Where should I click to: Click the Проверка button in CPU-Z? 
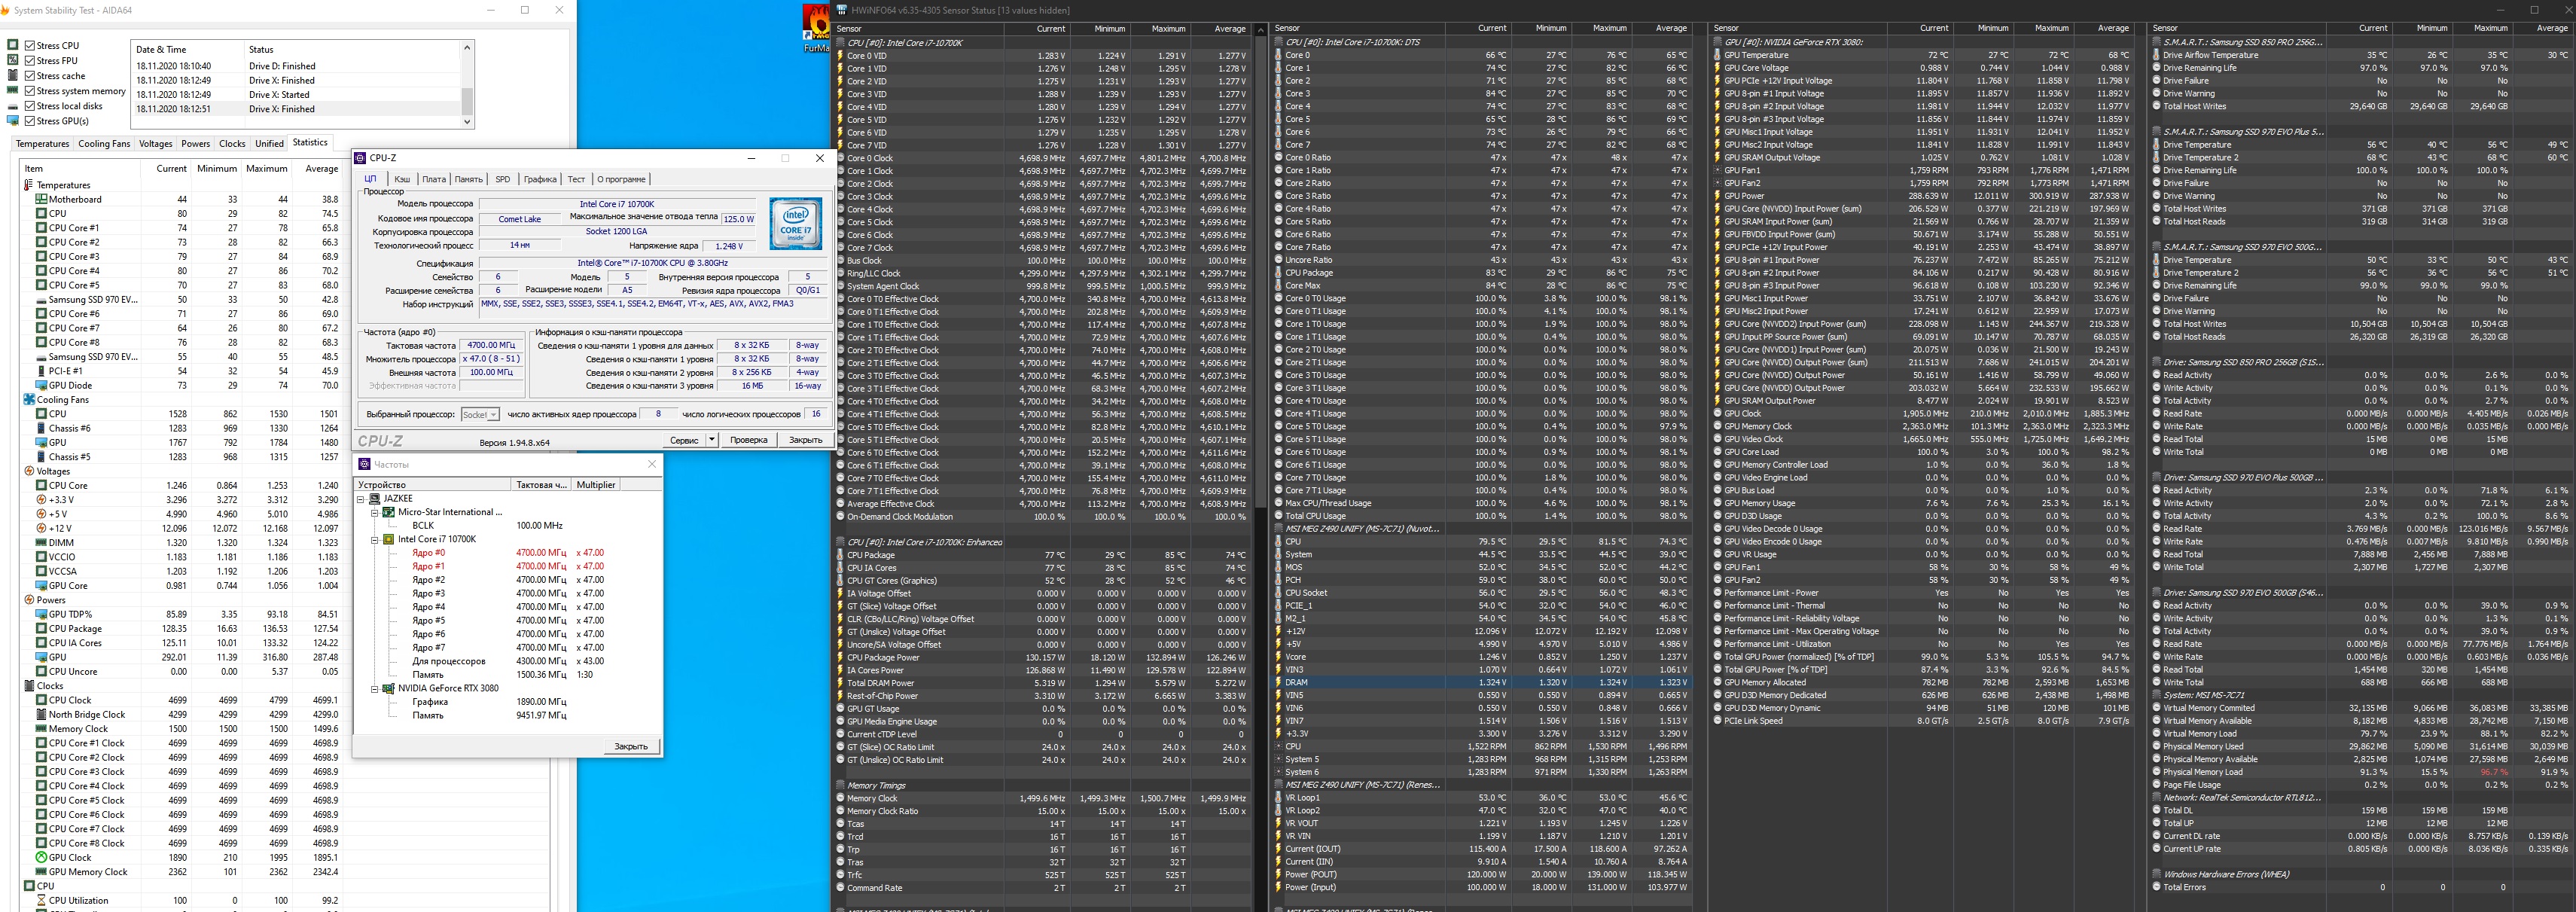click(x=748, y=440)
